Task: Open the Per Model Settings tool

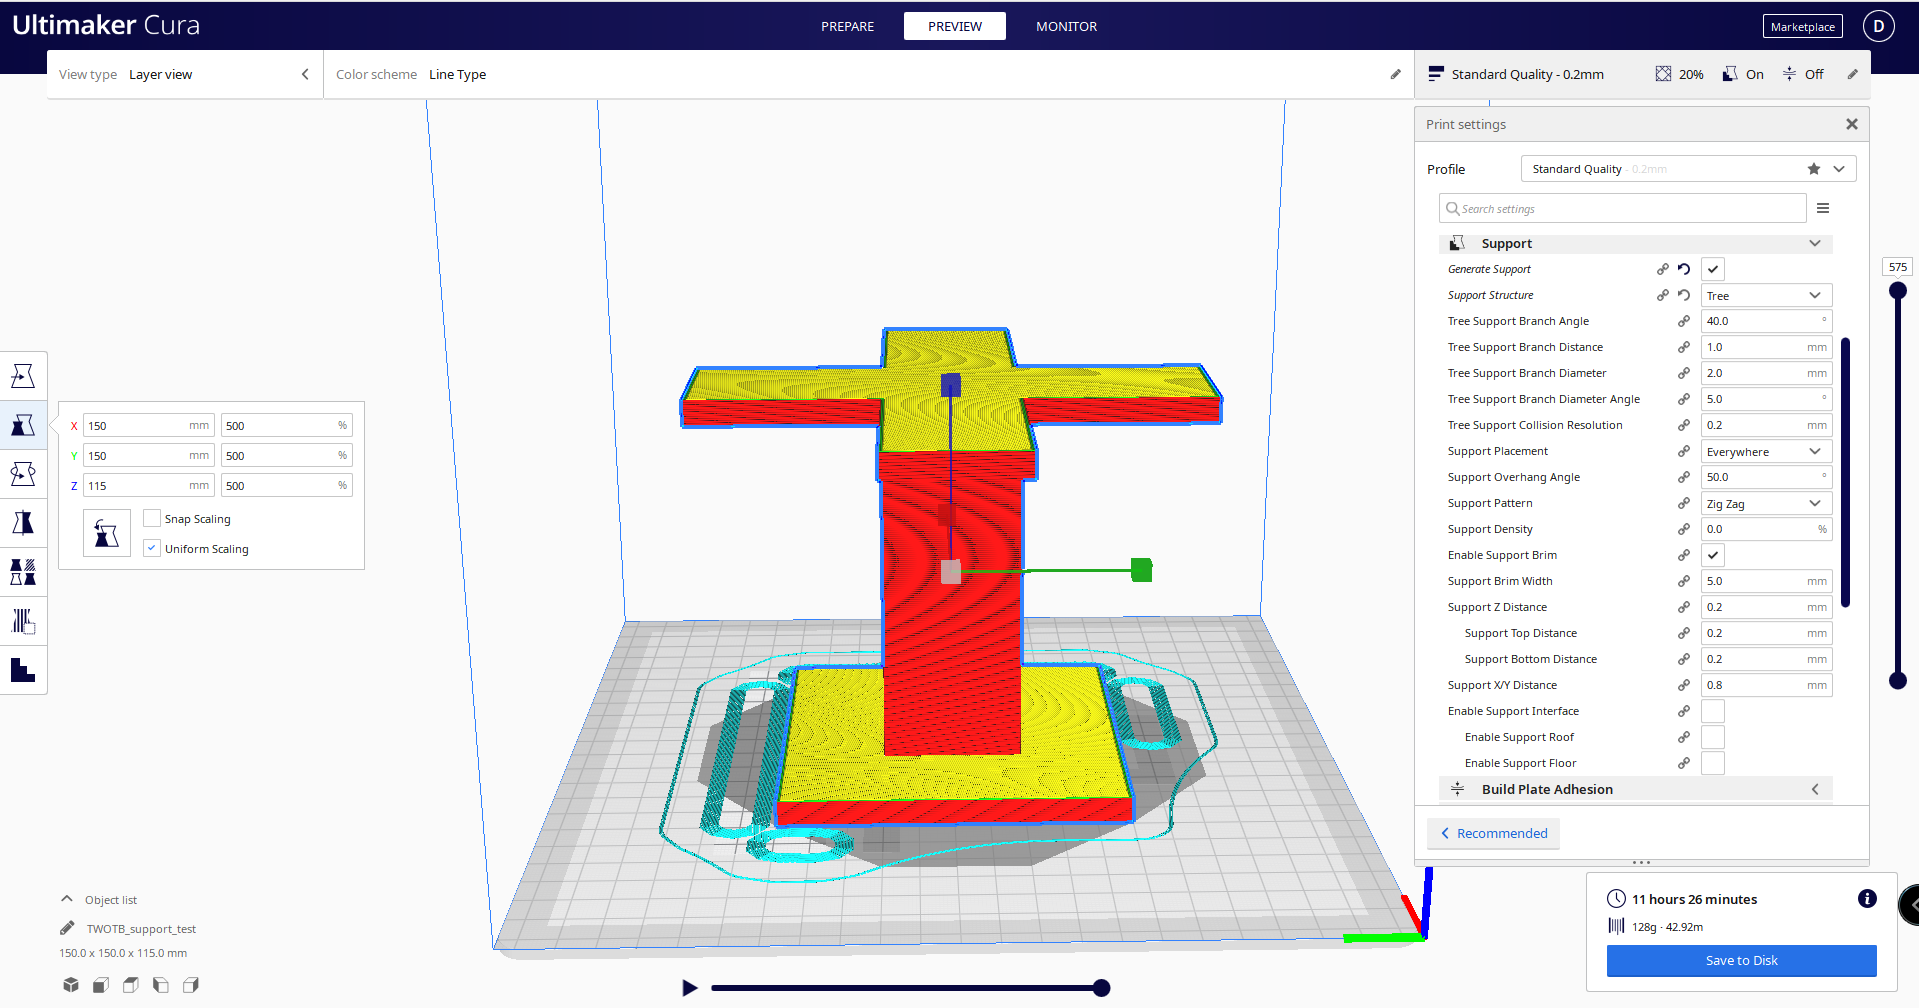Action: point(23,572)
